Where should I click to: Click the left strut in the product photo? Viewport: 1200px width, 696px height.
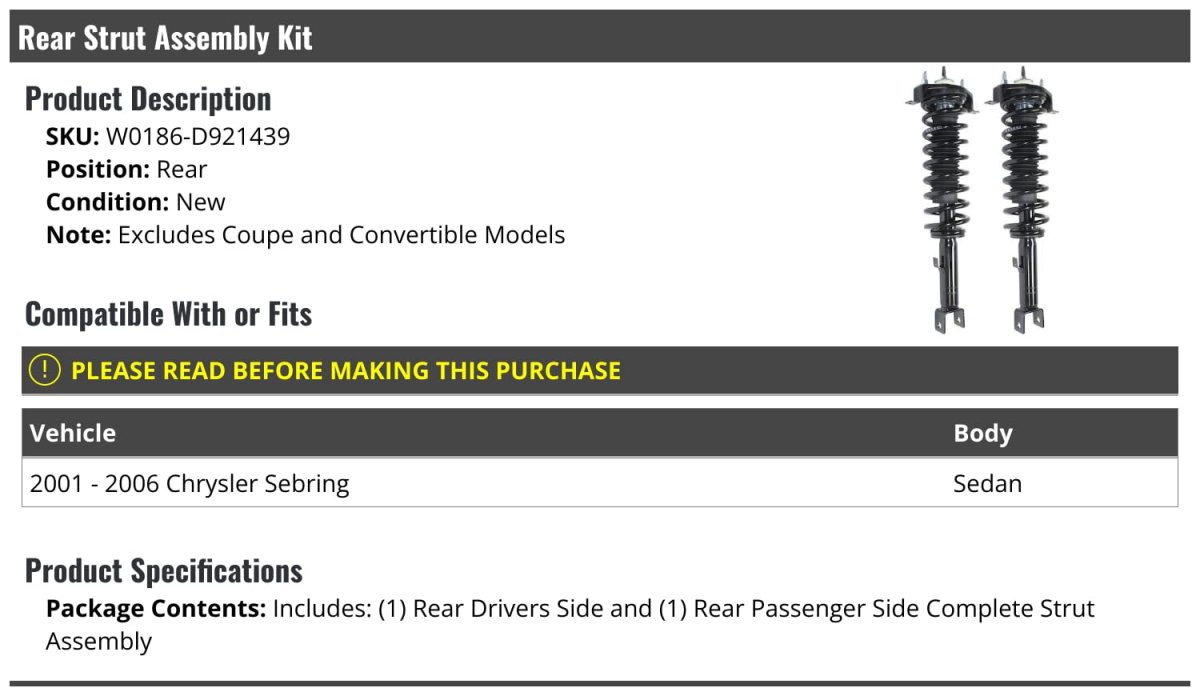[940, 200]
